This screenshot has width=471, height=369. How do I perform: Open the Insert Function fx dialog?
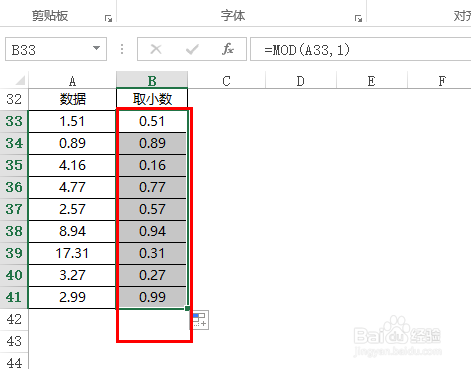tap(228, 49)
